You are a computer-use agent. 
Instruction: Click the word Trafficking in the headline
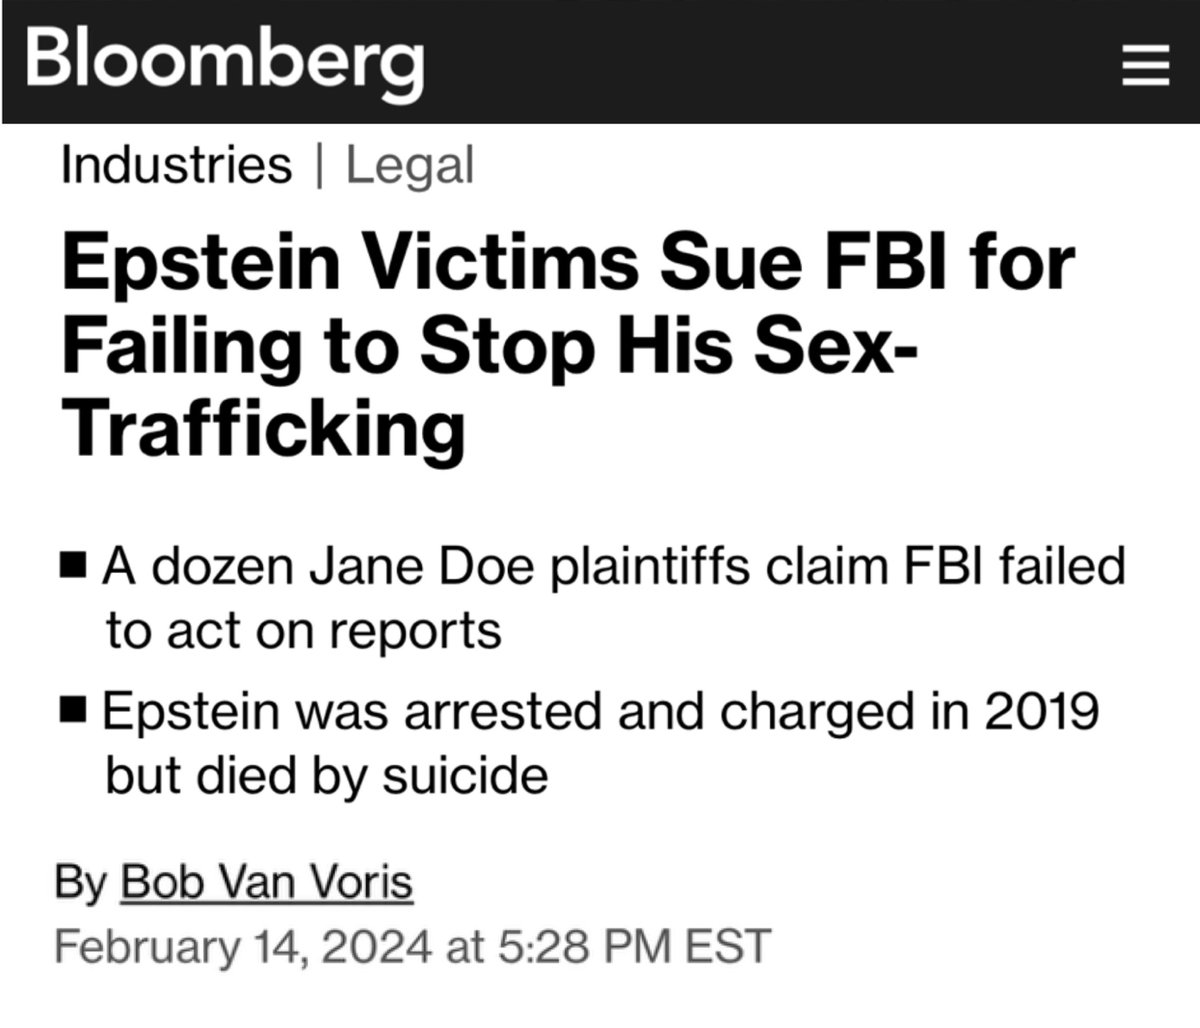tap(264, 428)
